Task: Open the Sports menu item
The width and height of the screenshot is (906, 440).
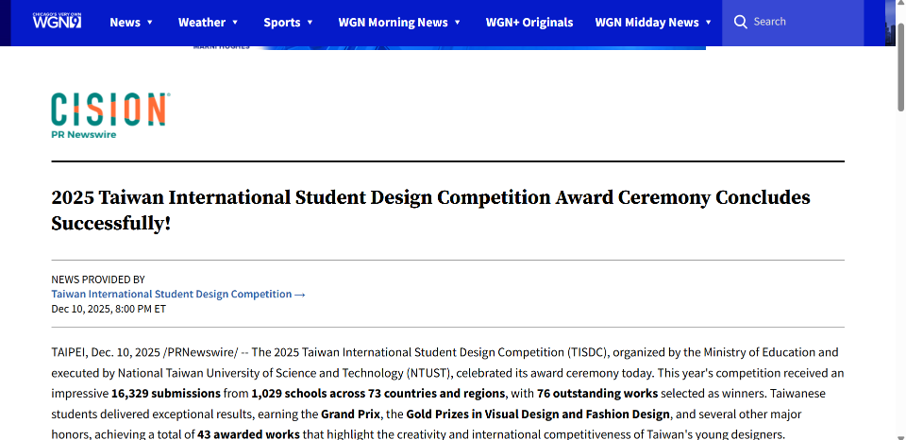Action: pyautogui.click(x=282, y=22)
